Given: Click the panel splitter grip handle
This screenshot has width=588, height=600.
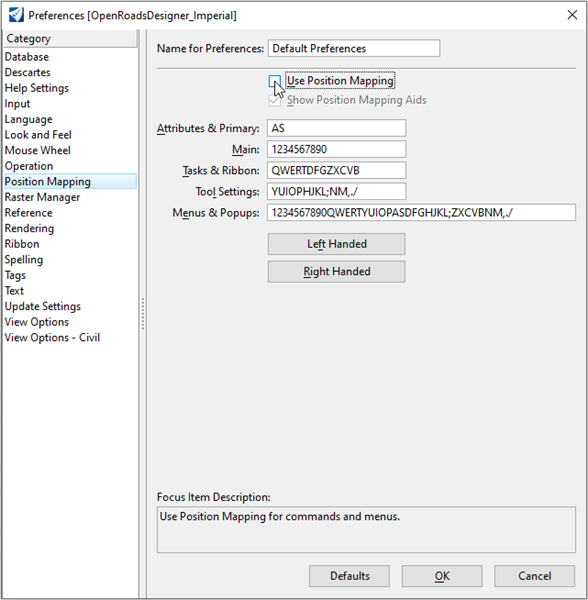Looking at the screenshot, I should tap(143, 314).
